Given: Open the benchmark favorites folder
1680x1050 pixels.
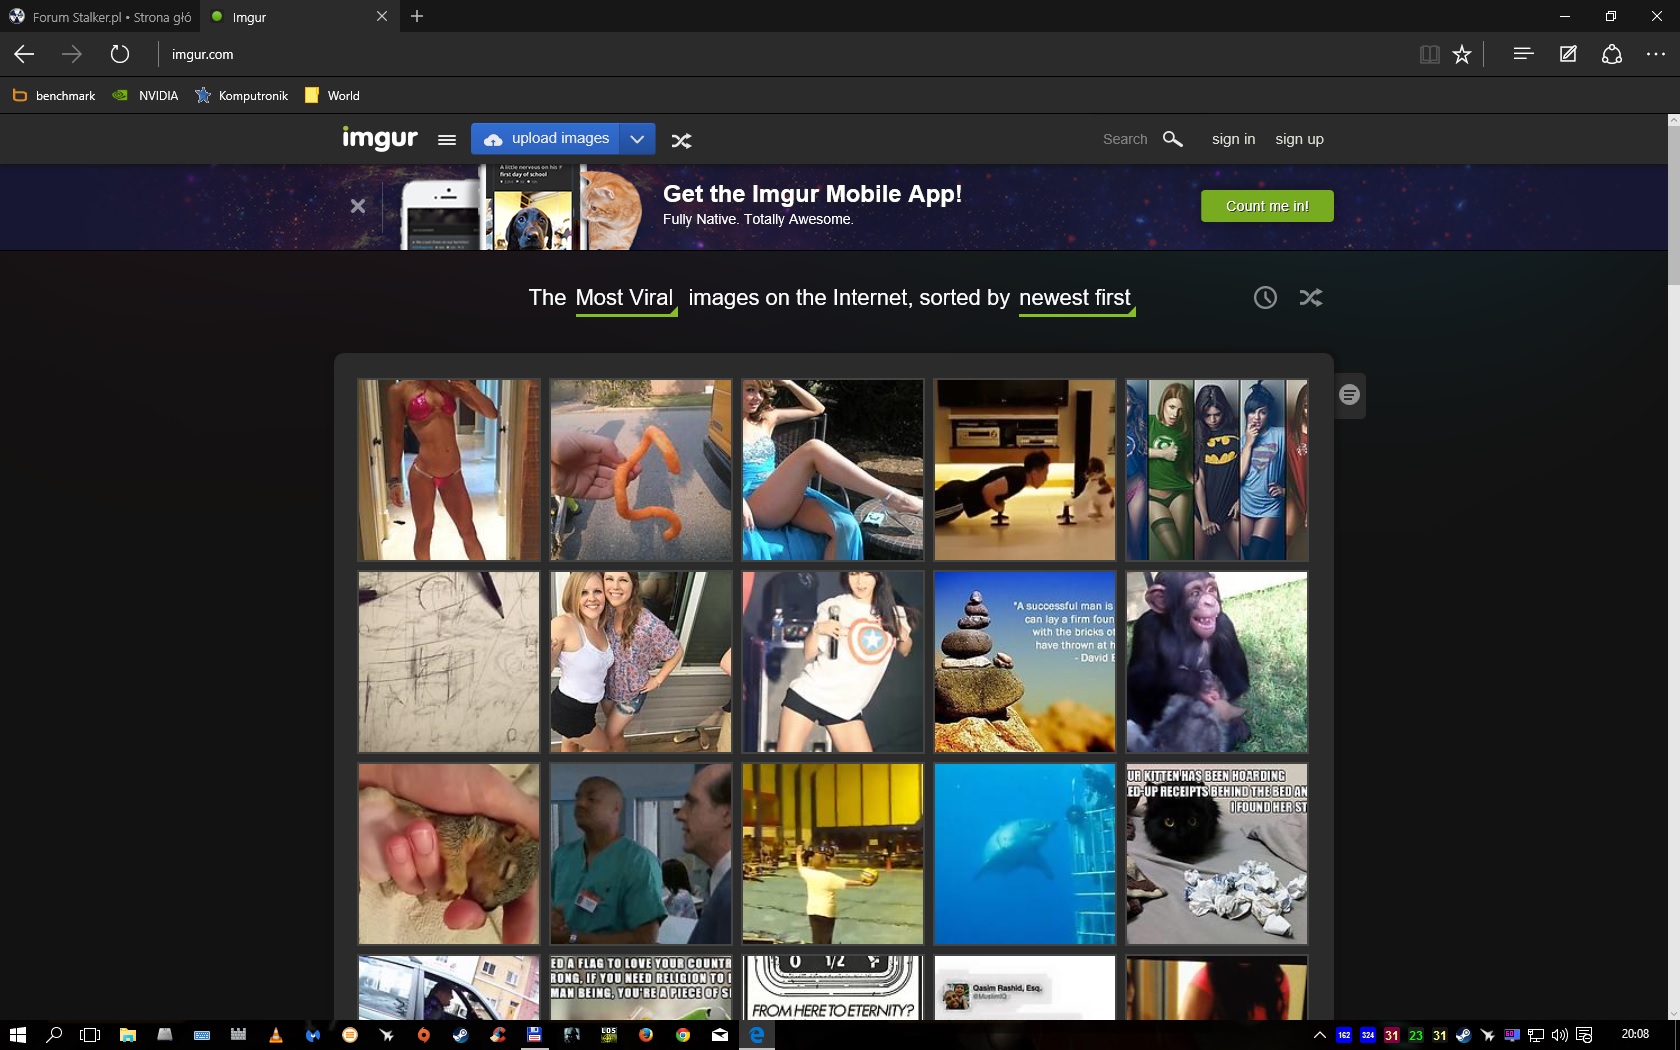Looking at the screenshot, I should [x=54, y=95].
